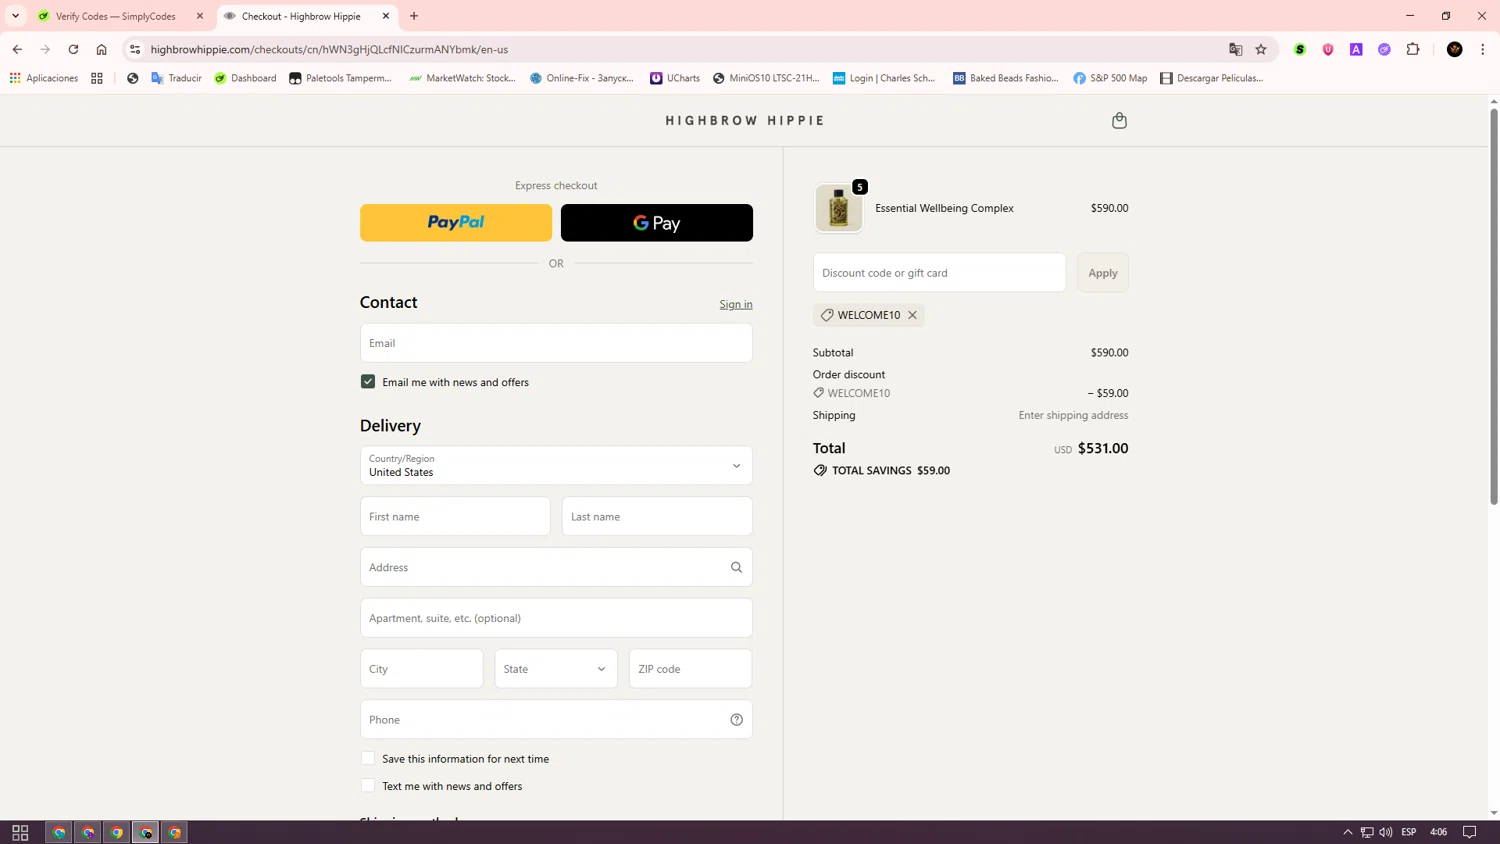The image size is (1500, 844).
Task: Open notification center in taskbar
Action: click(x=1470, y=832)
